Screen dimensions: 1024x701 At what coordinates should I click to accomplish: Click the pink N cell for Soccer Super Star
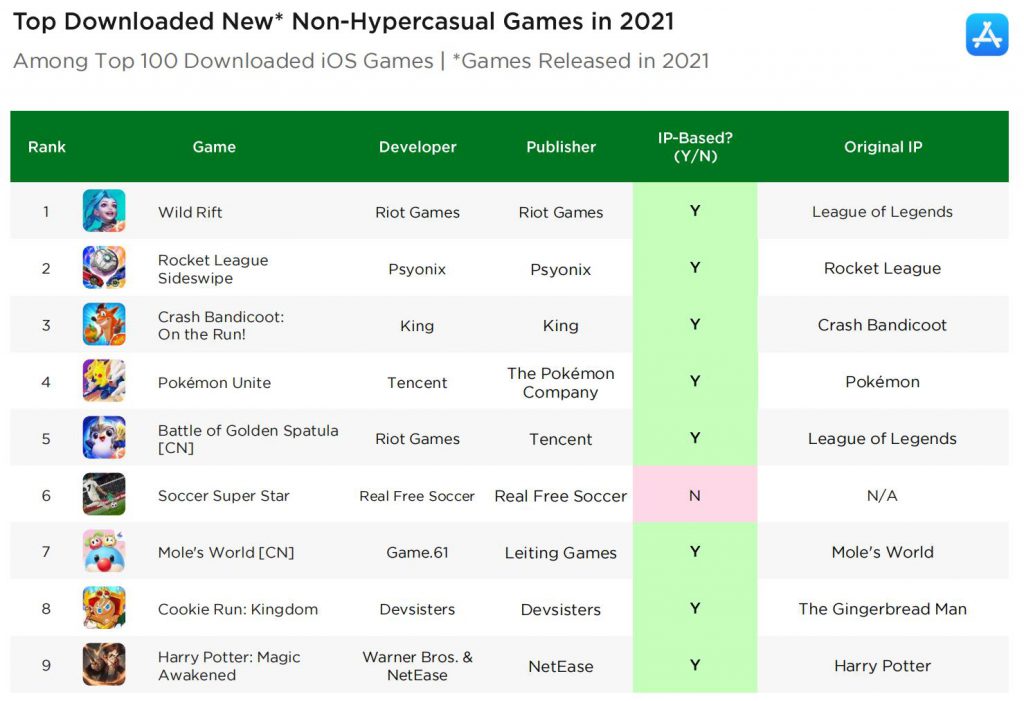[x=695, y=495]
